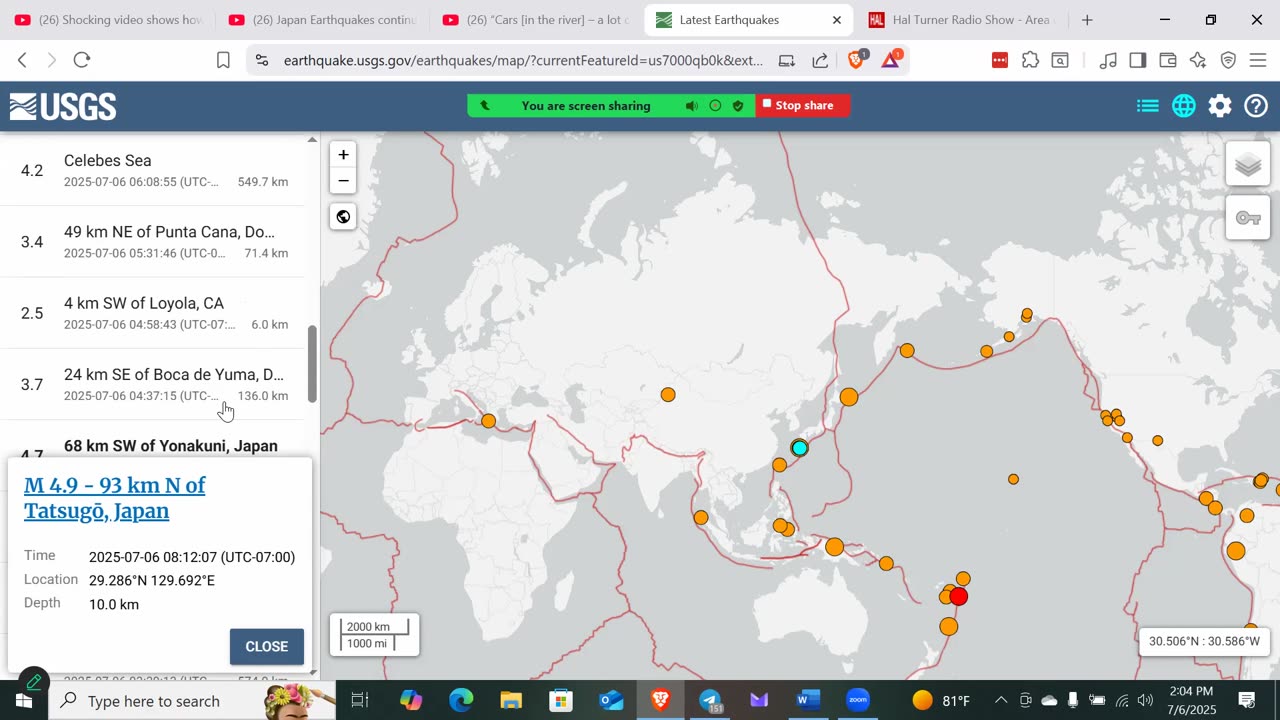Open the map layers control
This screenshot has width=1280, height=720.
(1248, 165)
